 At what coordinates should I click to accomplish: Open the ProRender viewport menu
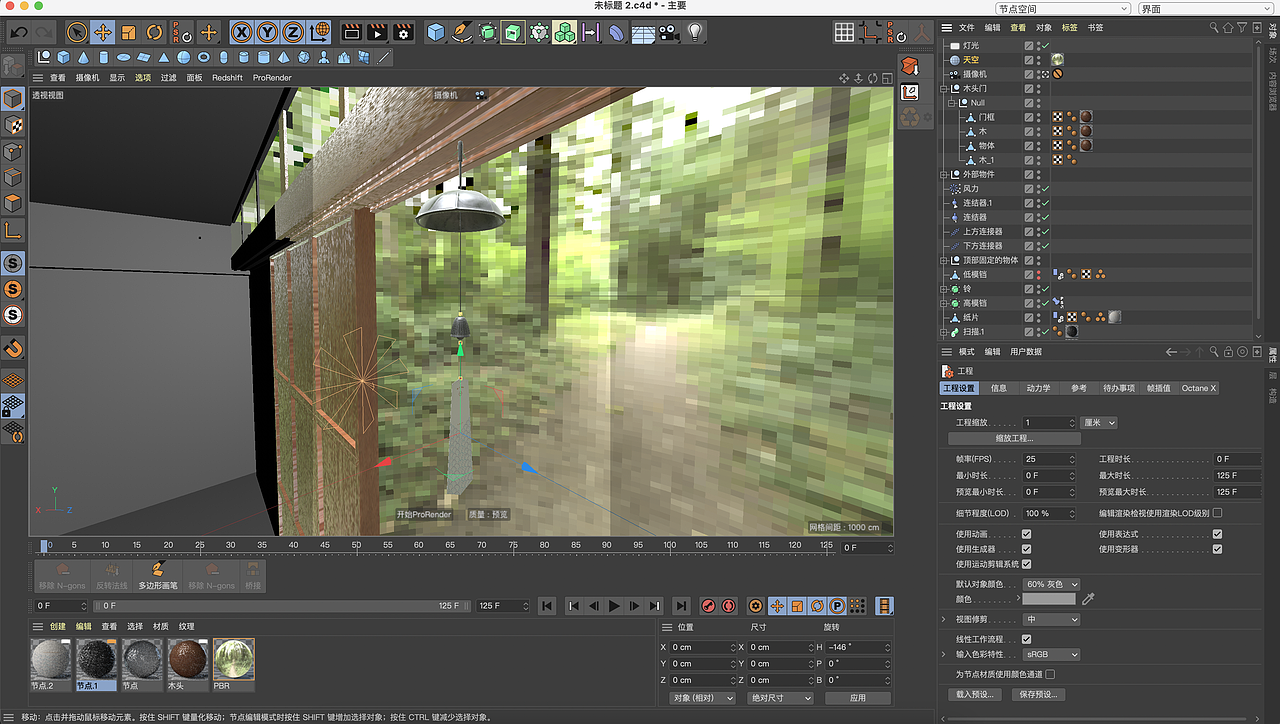click(272, 78)
